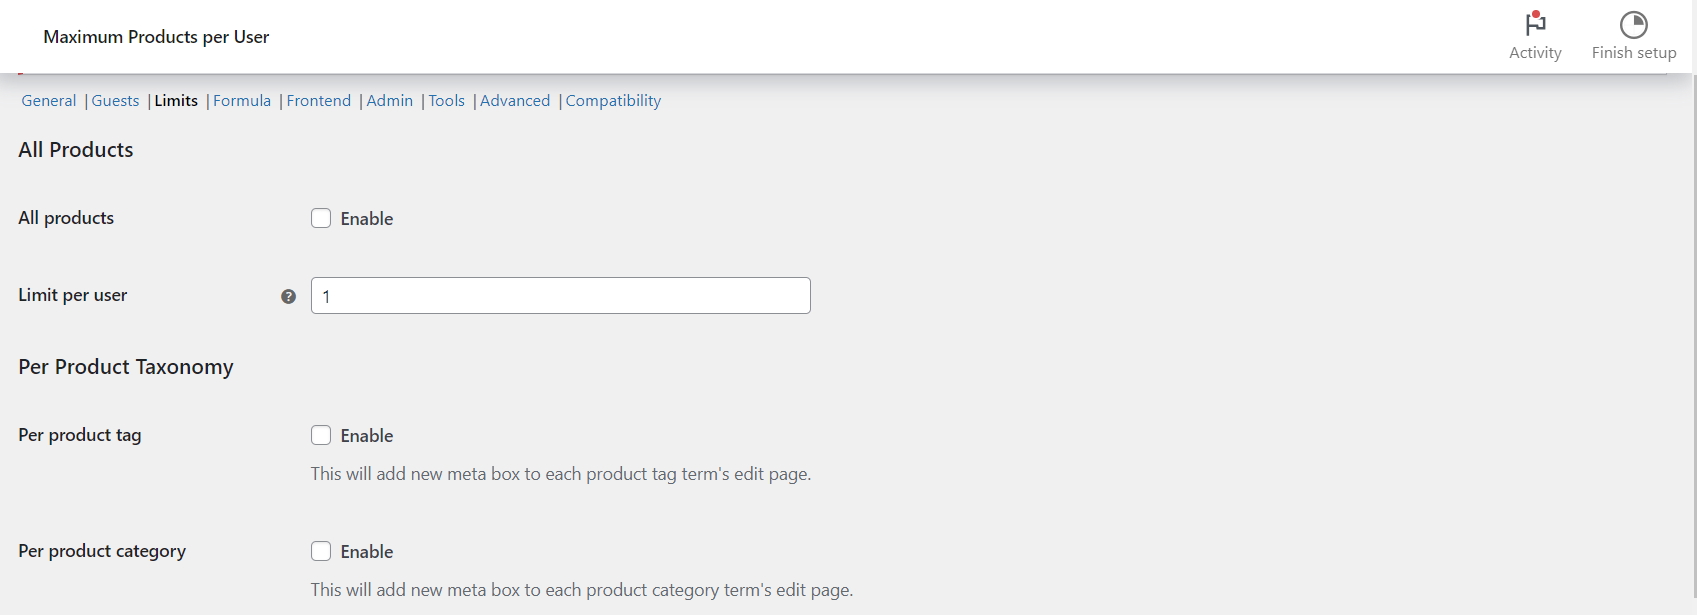This screenshot has width=1697, height=615.
Task: Click the Limit per user help icon
Action: point(288,296)
